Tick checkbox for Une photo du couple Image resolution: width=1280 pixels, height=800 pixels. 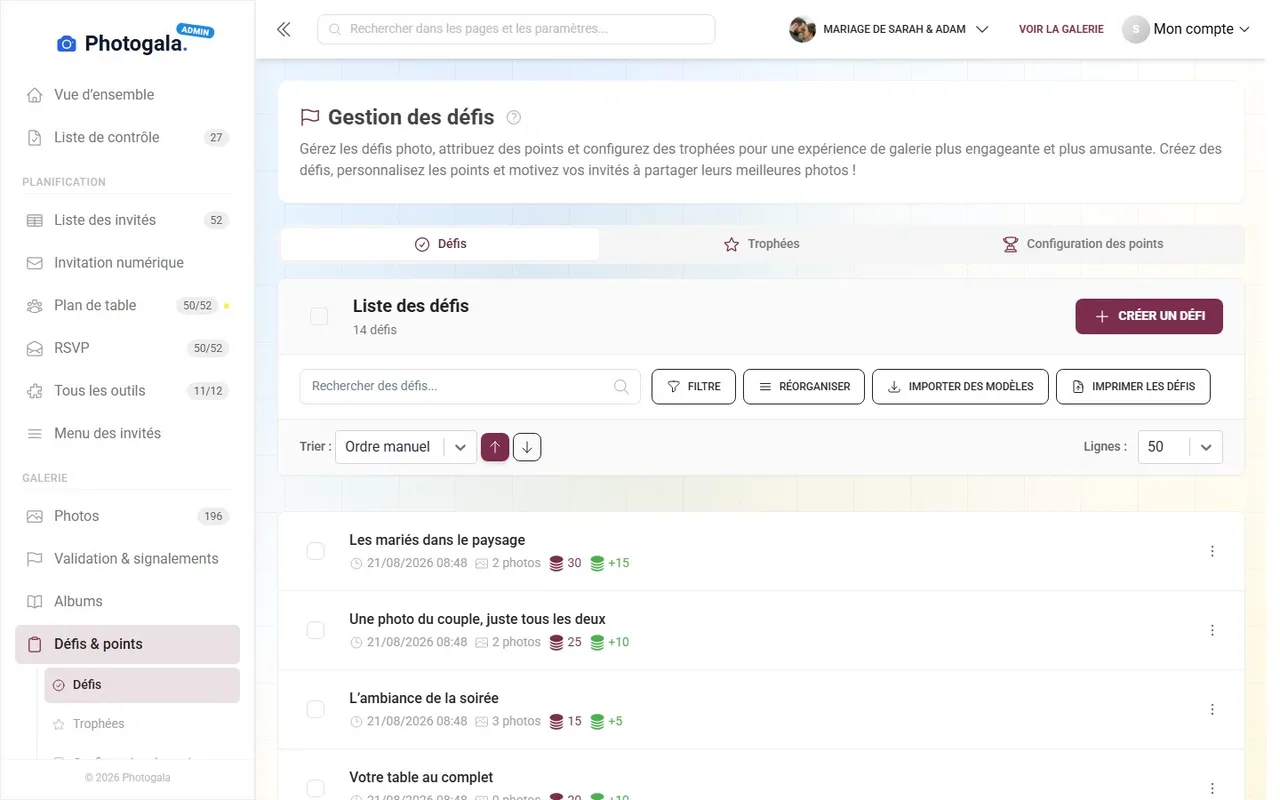coord(315,630)
